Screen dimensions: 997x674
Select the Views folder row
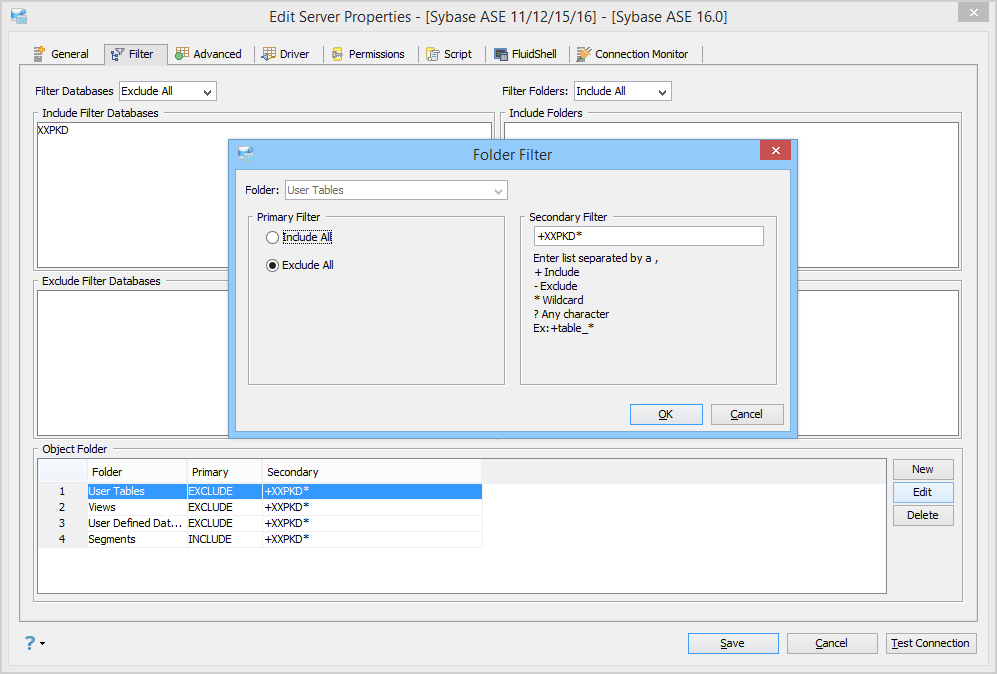tap(260, 507)
